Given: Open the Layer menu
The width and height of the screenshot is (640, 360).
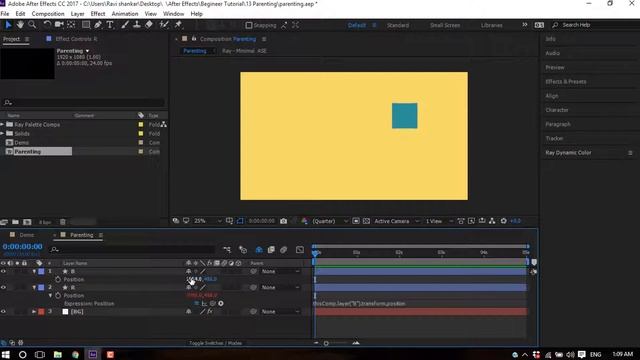Looking at the screenshot, I should pyautogui.click(x=77, y=14).
